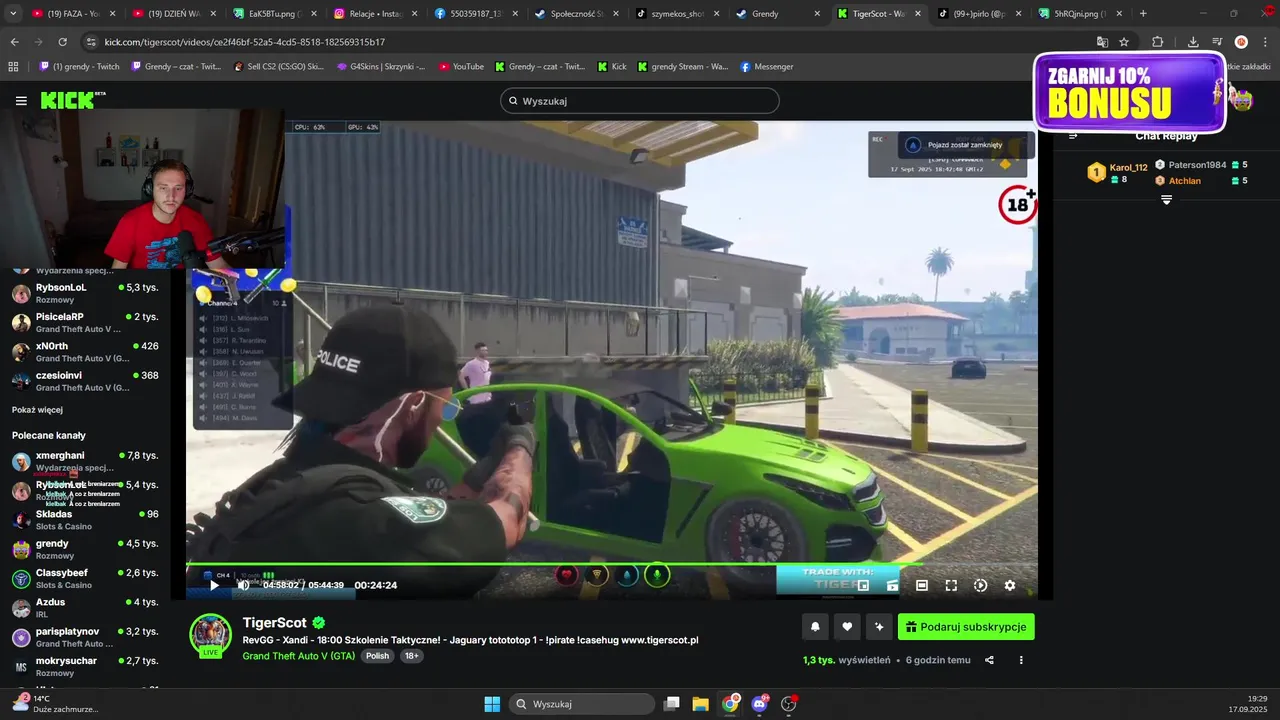Play the TigerScot video
This screenshot has height=720, width=1280.
point(214,585)
